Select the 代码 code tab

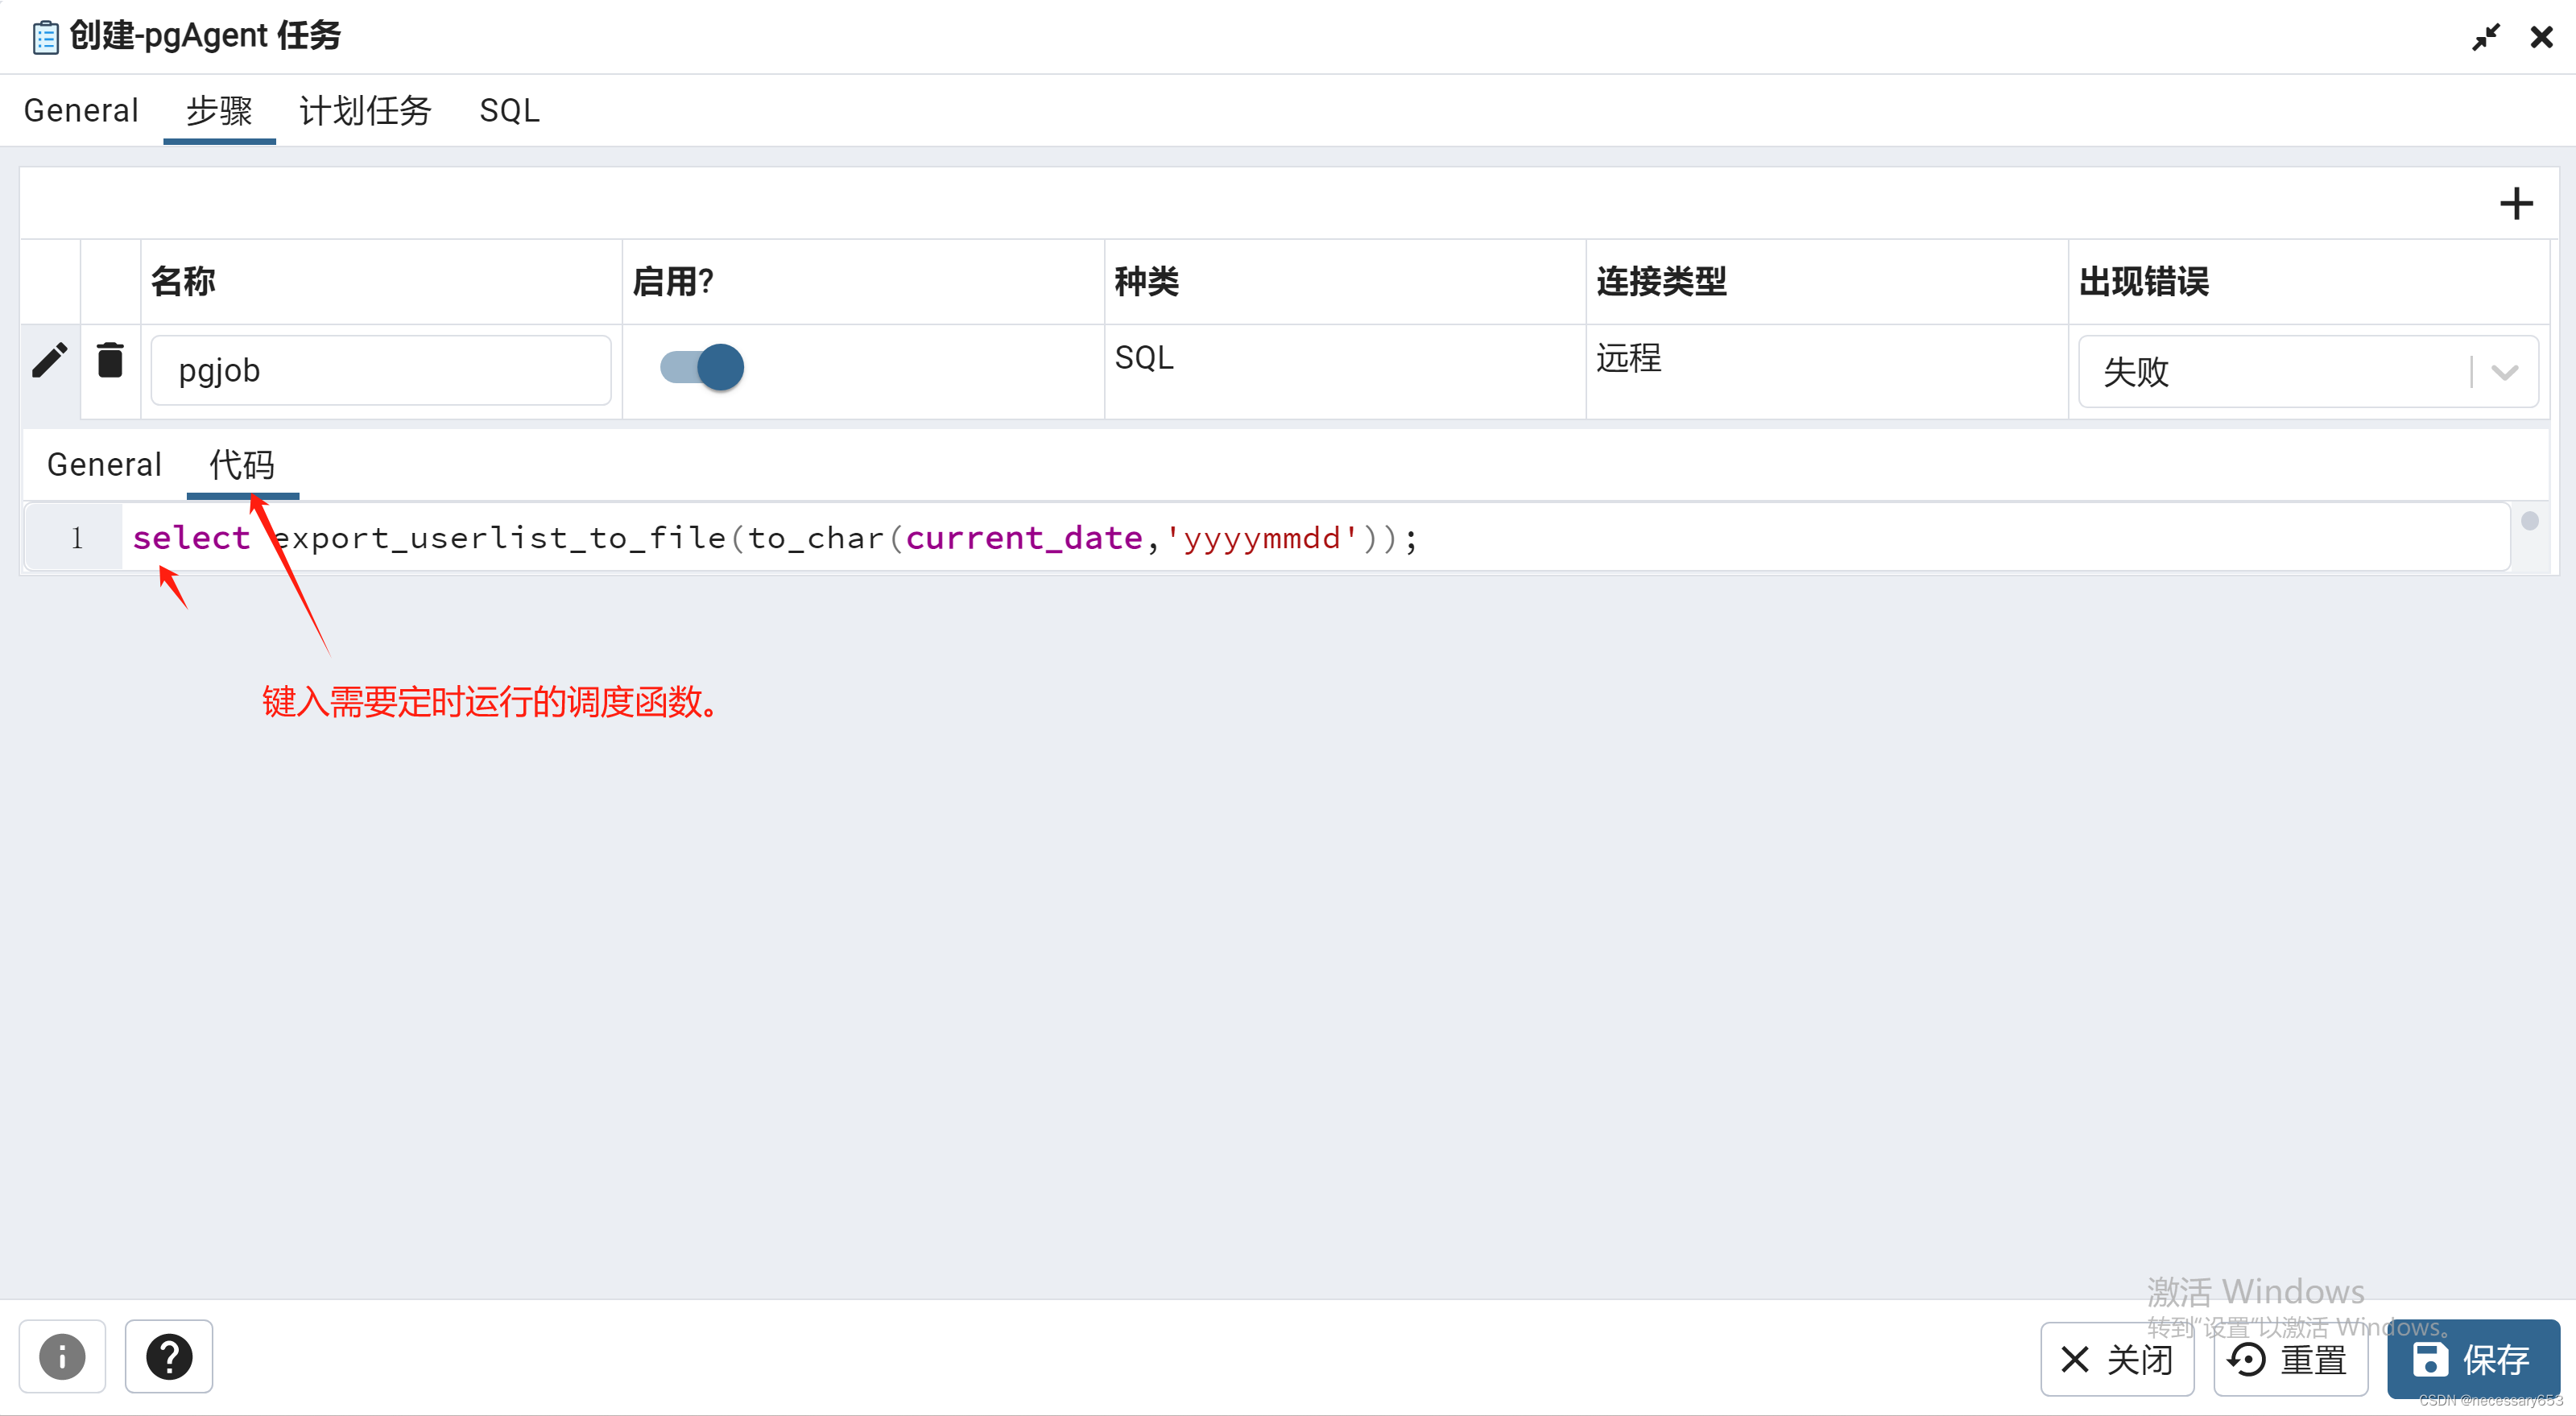point(242,465)
